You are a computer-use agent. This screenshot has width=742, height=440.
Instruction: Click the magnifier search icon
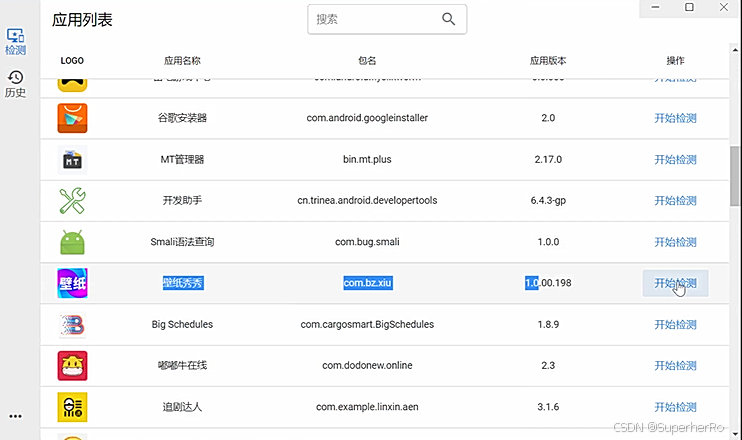(448, 19)
